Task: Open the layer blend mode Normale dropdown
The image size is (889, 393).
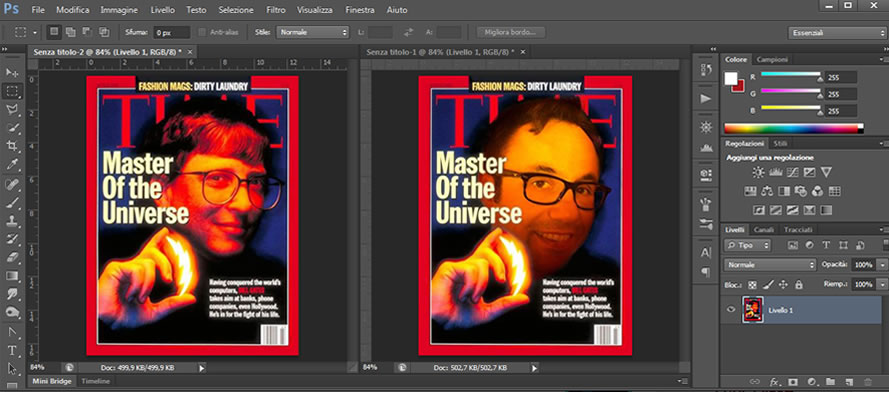Action: pyautogui.click(x=769, y=265)
